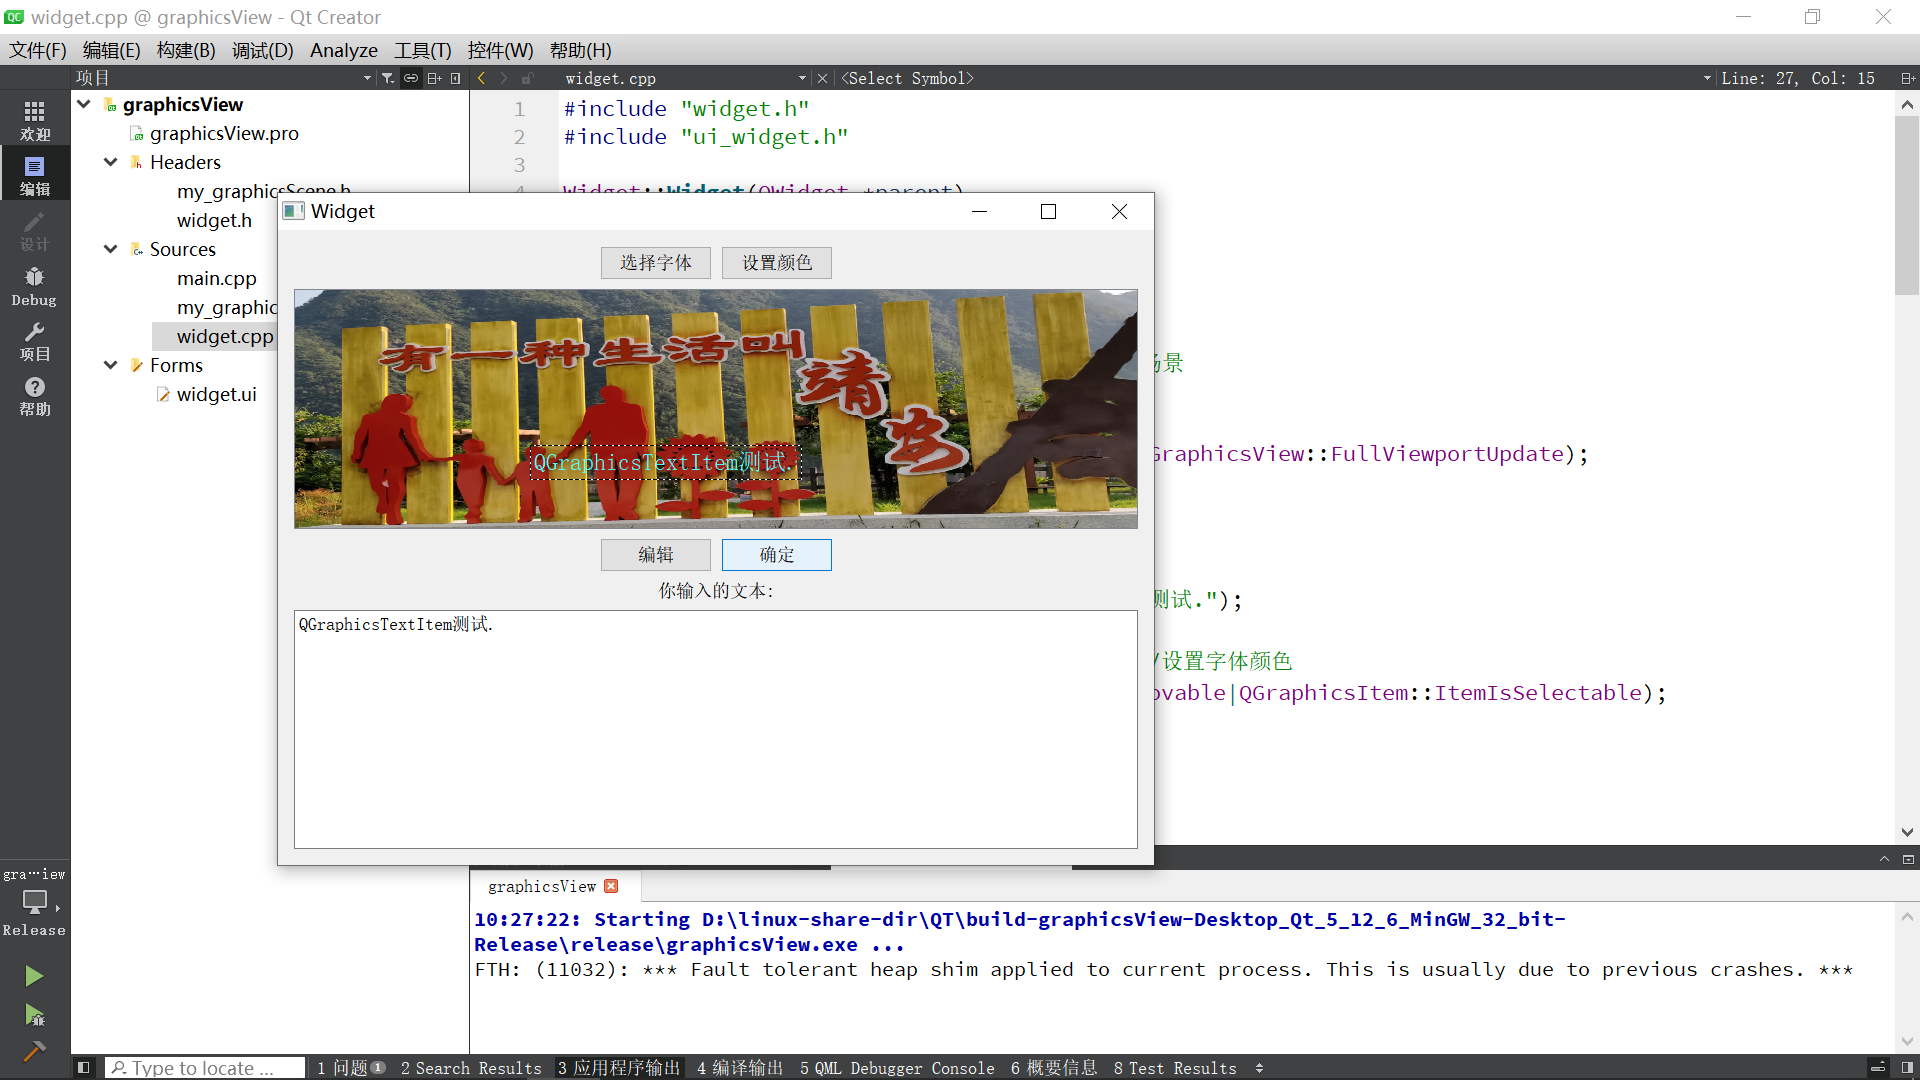This screenshot has width=1920, height=1080.
Task: Collapse the Sources folder
Action: pyautogui.click(x=111, y=249)
